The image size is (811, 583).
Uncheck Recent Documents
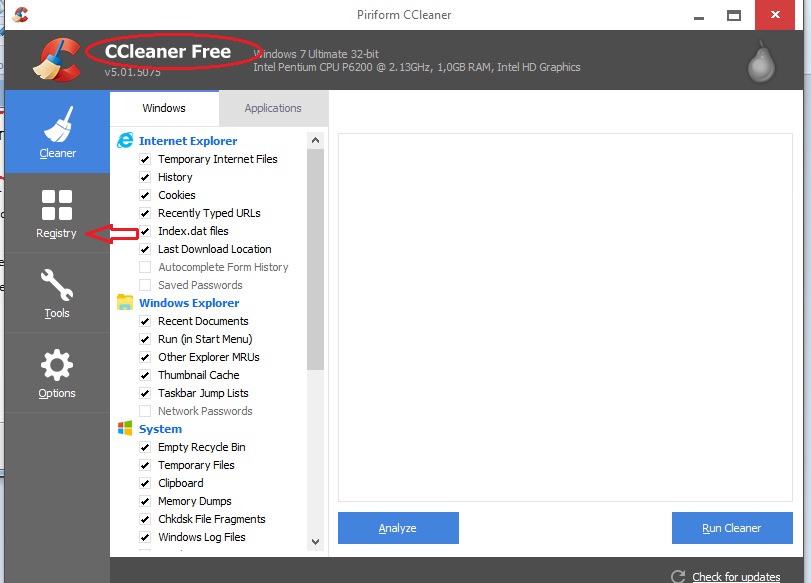(145, 321)
